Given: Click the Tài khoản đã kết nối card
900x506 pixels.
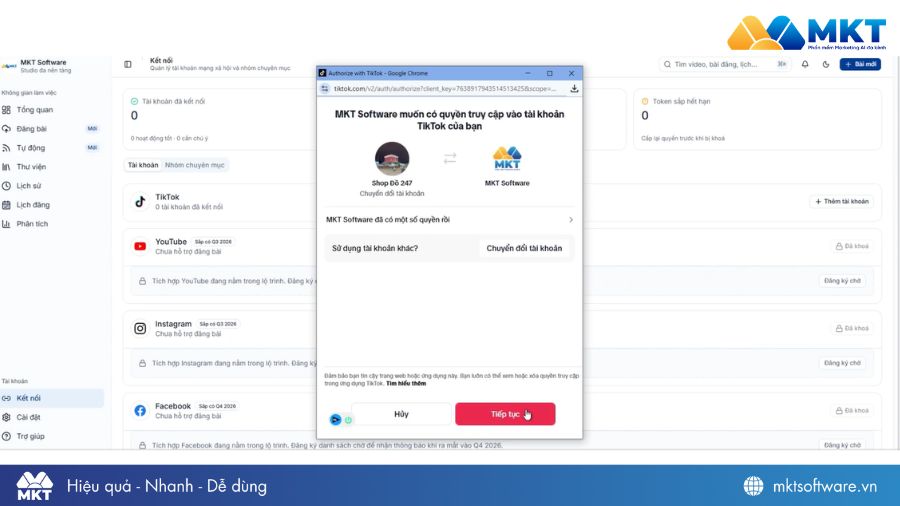Looking at the screenshot, I should tap(220, 119).
